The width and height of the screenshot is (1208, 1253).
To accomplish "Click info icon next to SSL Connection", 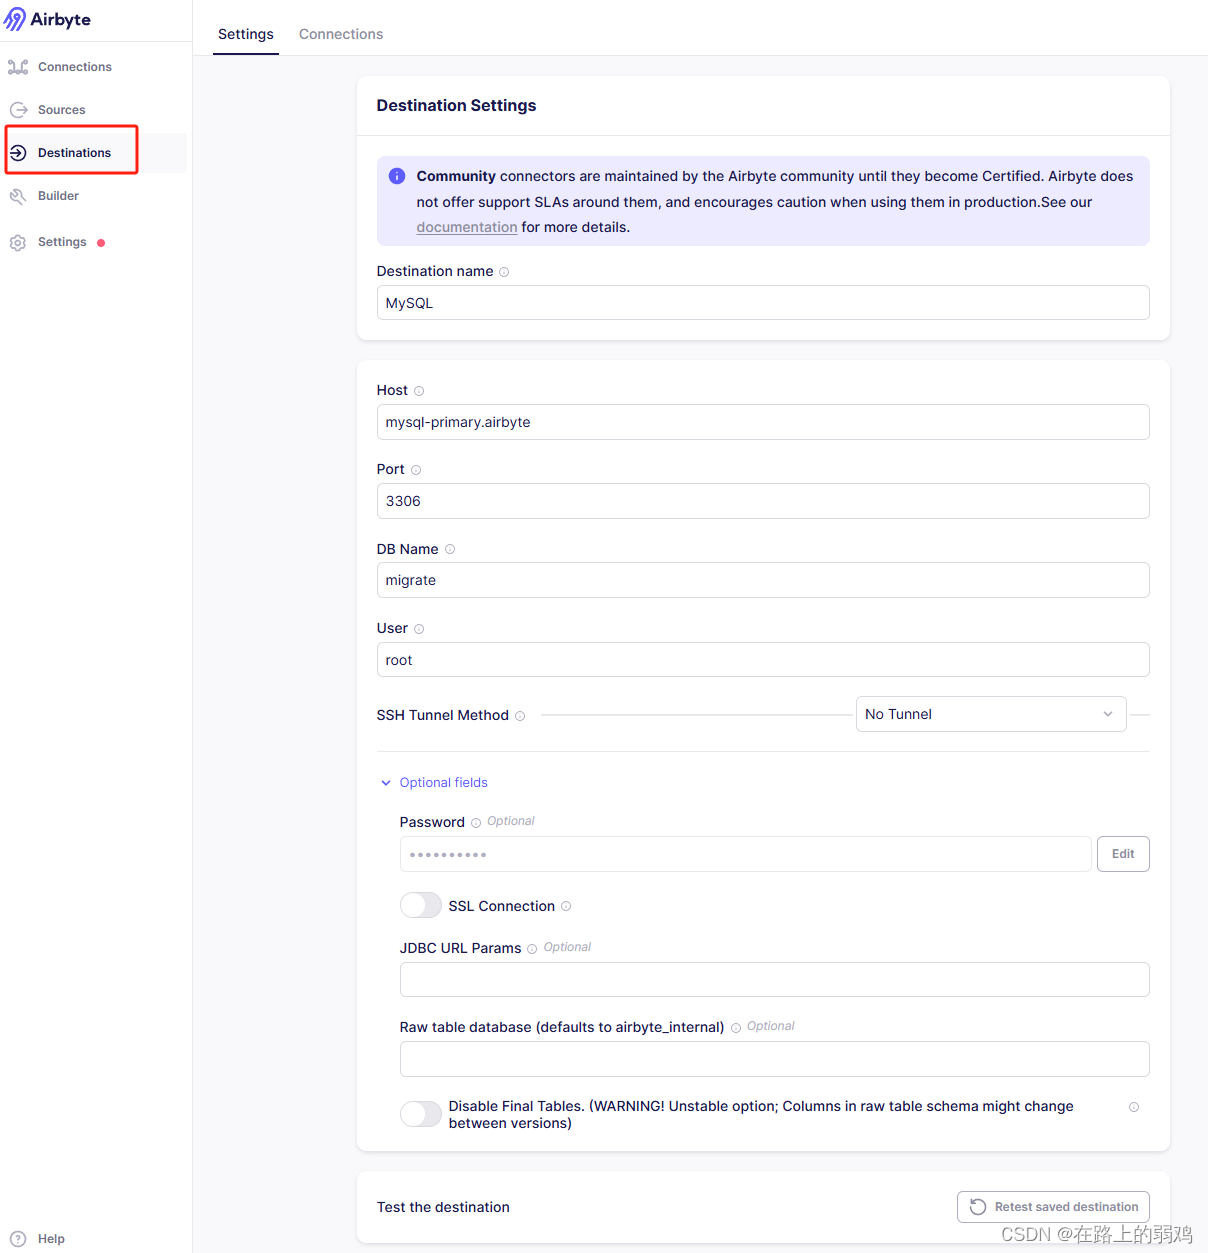I will point(566,906).
